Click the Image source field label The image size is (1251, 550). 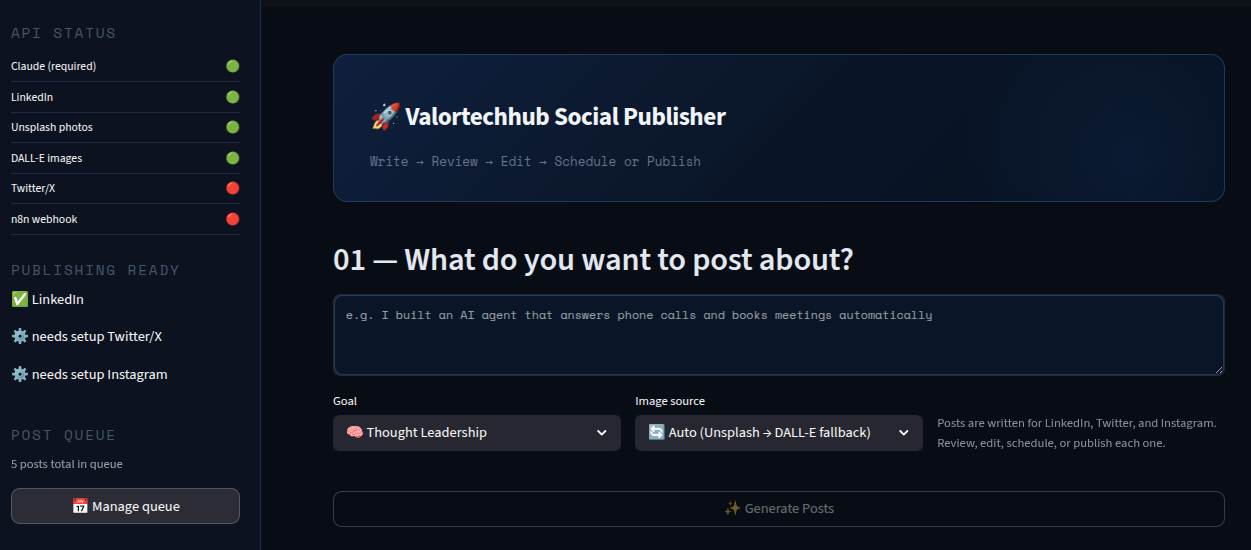click(670, 401)
